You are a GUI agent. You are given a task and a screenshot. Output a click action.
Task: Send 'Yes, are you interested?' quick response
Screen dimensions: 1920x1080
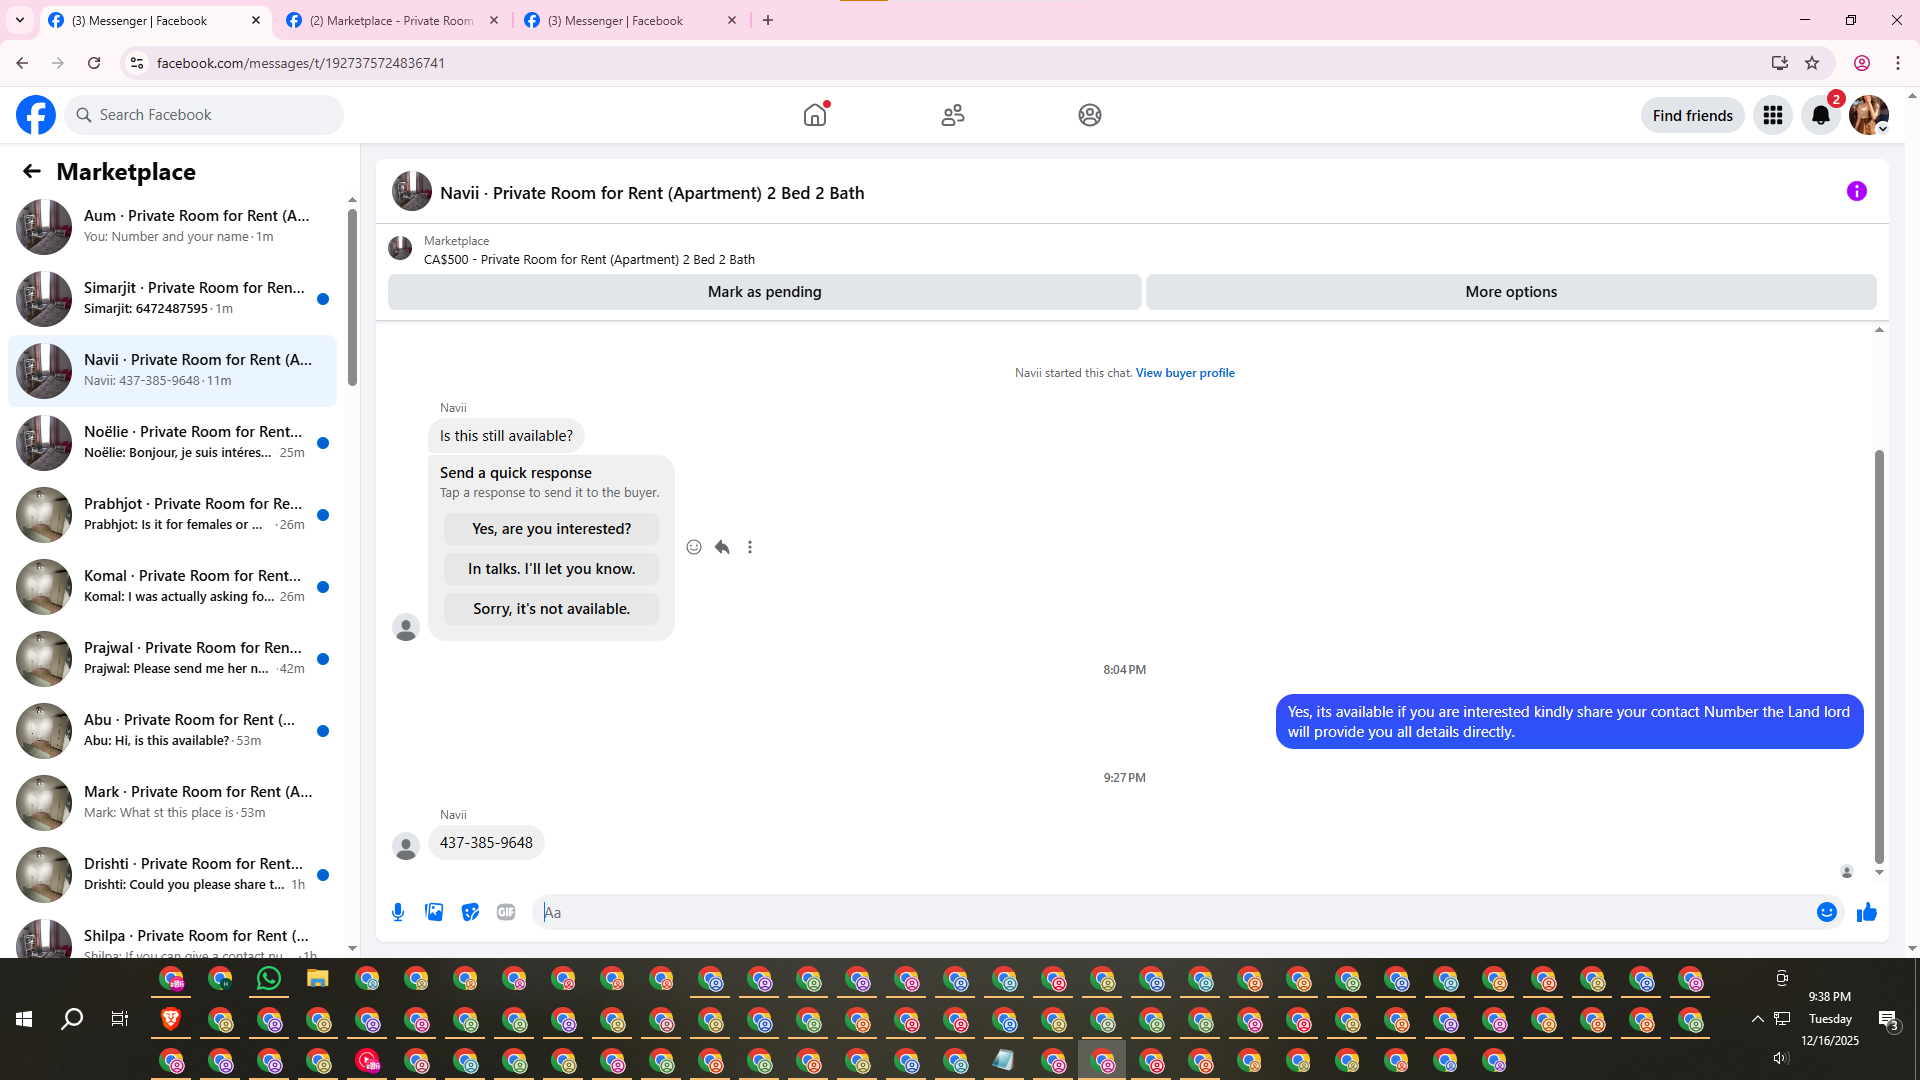click(551, 529)
